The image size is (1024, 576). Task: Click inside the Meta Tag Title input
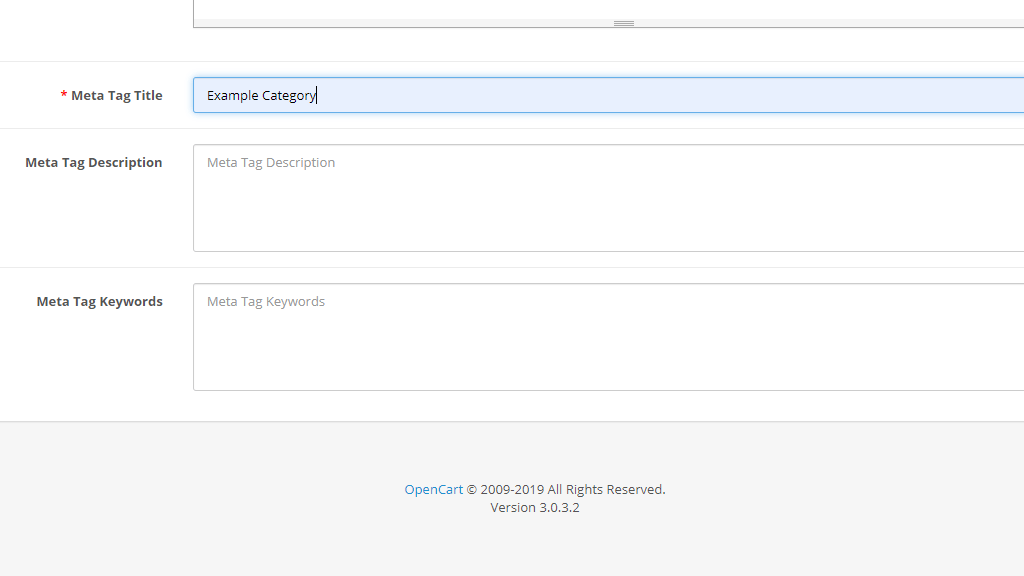pyautogui.click(x=500, y=95)
